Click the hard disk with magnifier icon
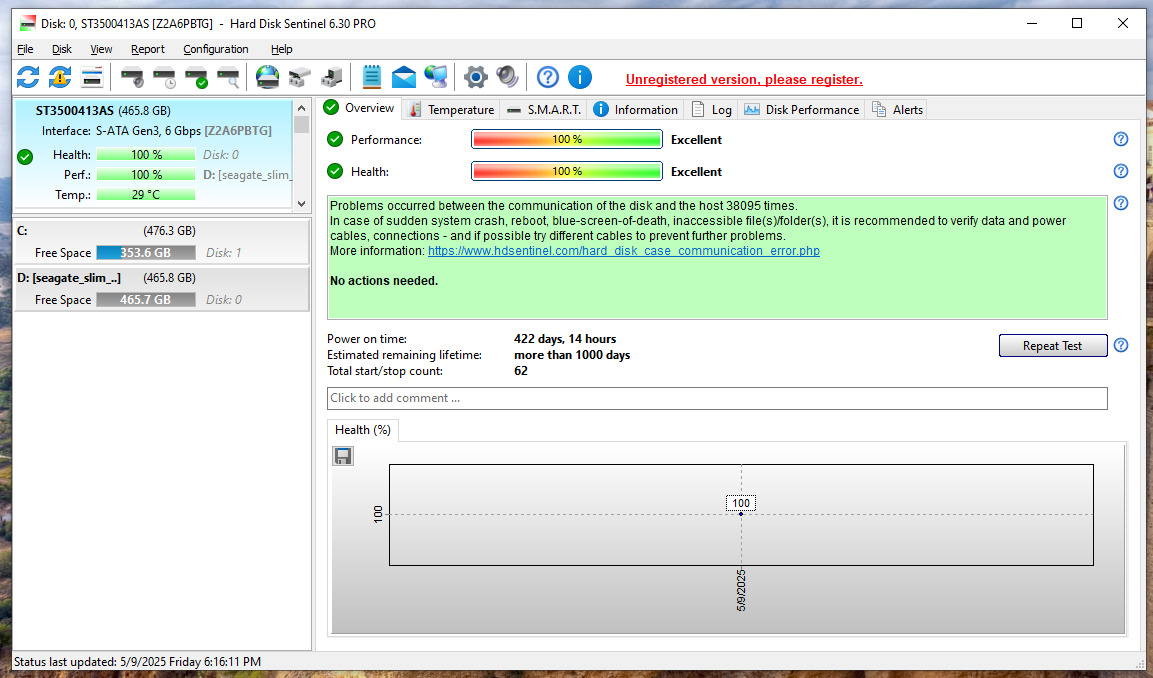This screenshot has height=678, width=1153. point(229,76)
